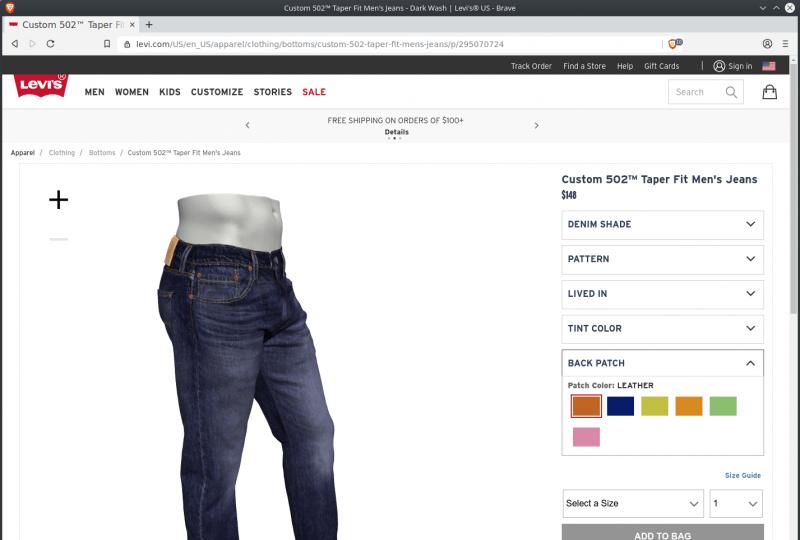Screen dimensions: 800x540
Task: Go to Apparel breadcrumb
Action: (x=23, y=153)
